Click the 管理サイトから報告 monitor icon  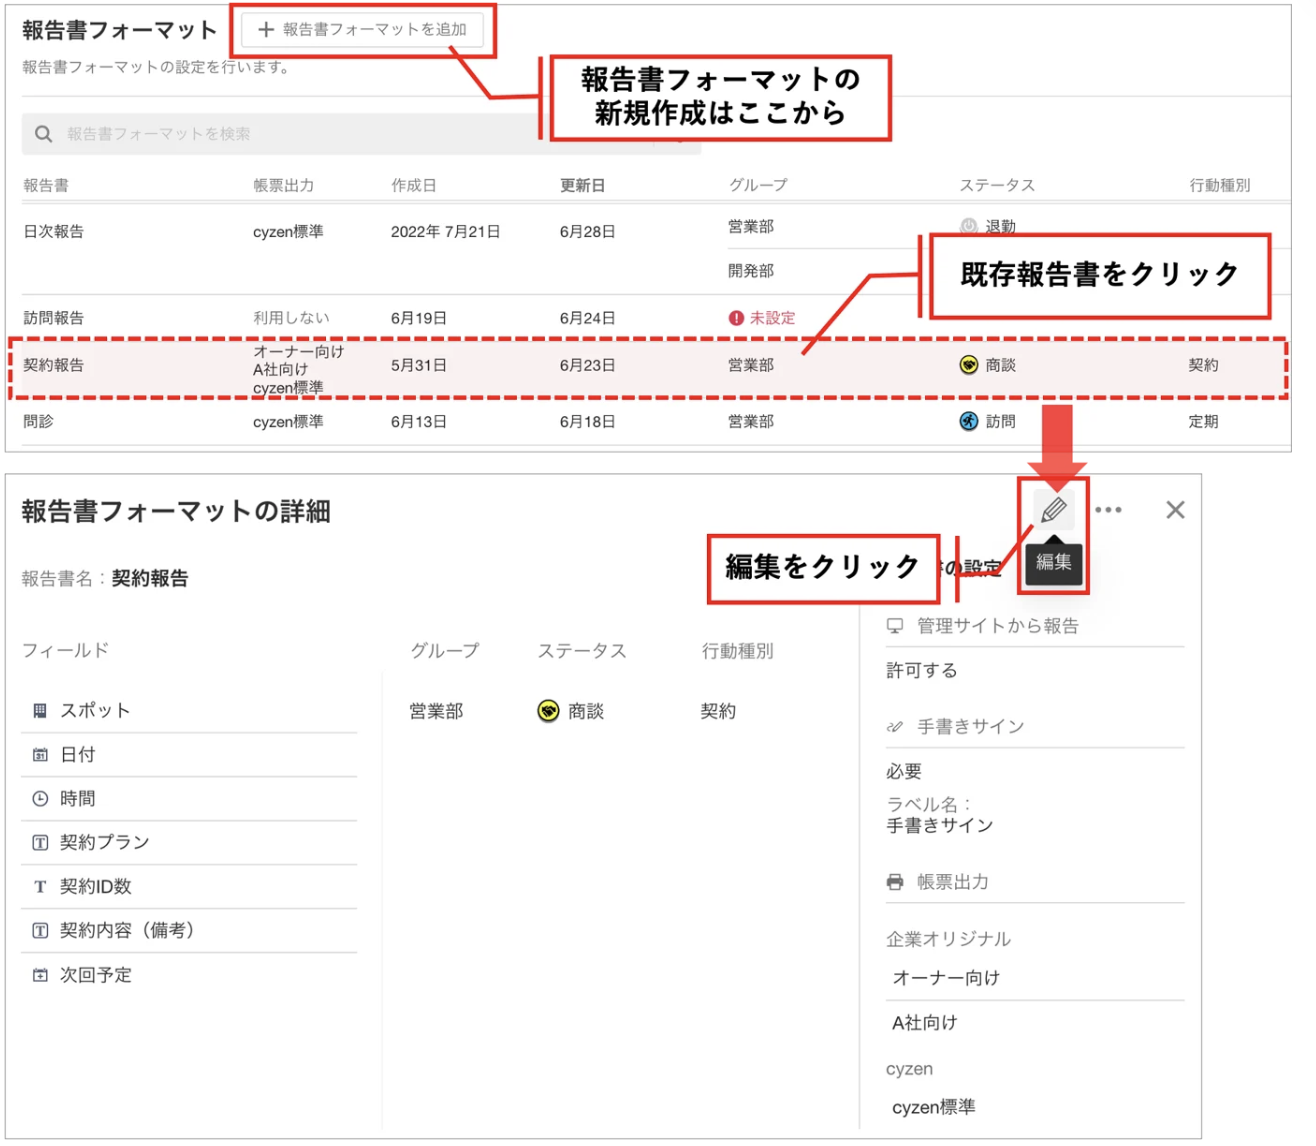tap(895, 626)
